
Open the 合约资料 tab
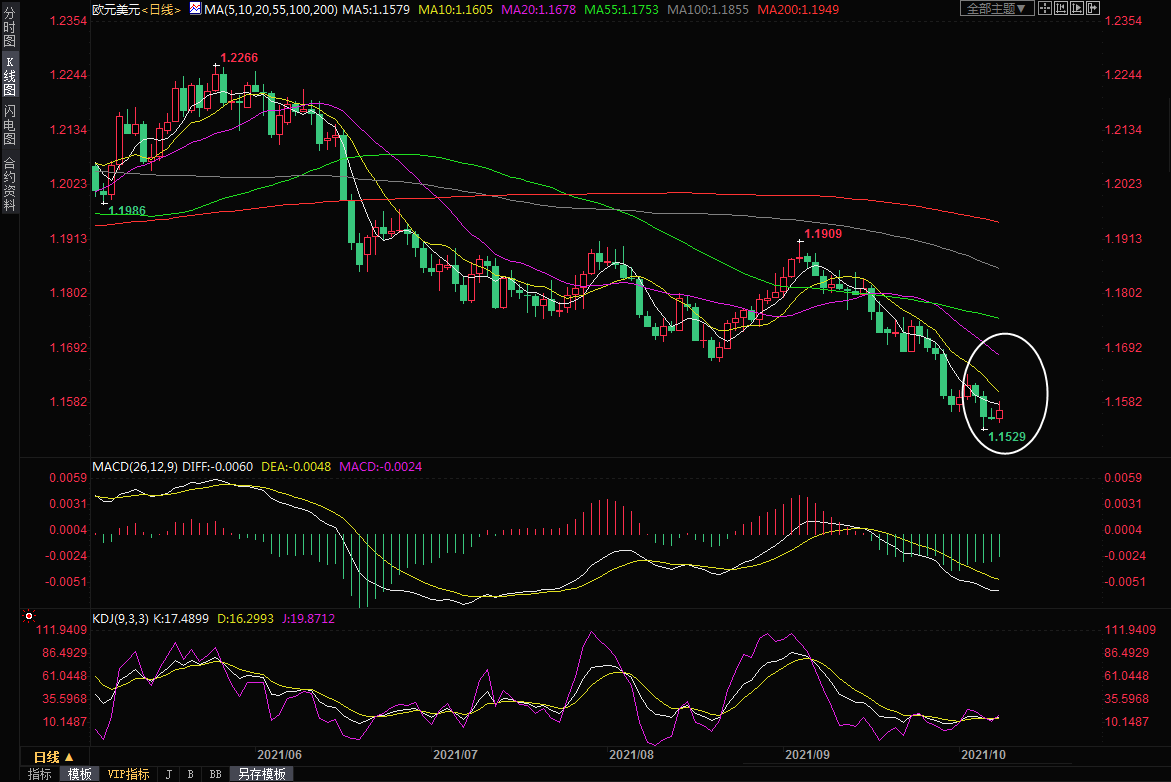9,183
